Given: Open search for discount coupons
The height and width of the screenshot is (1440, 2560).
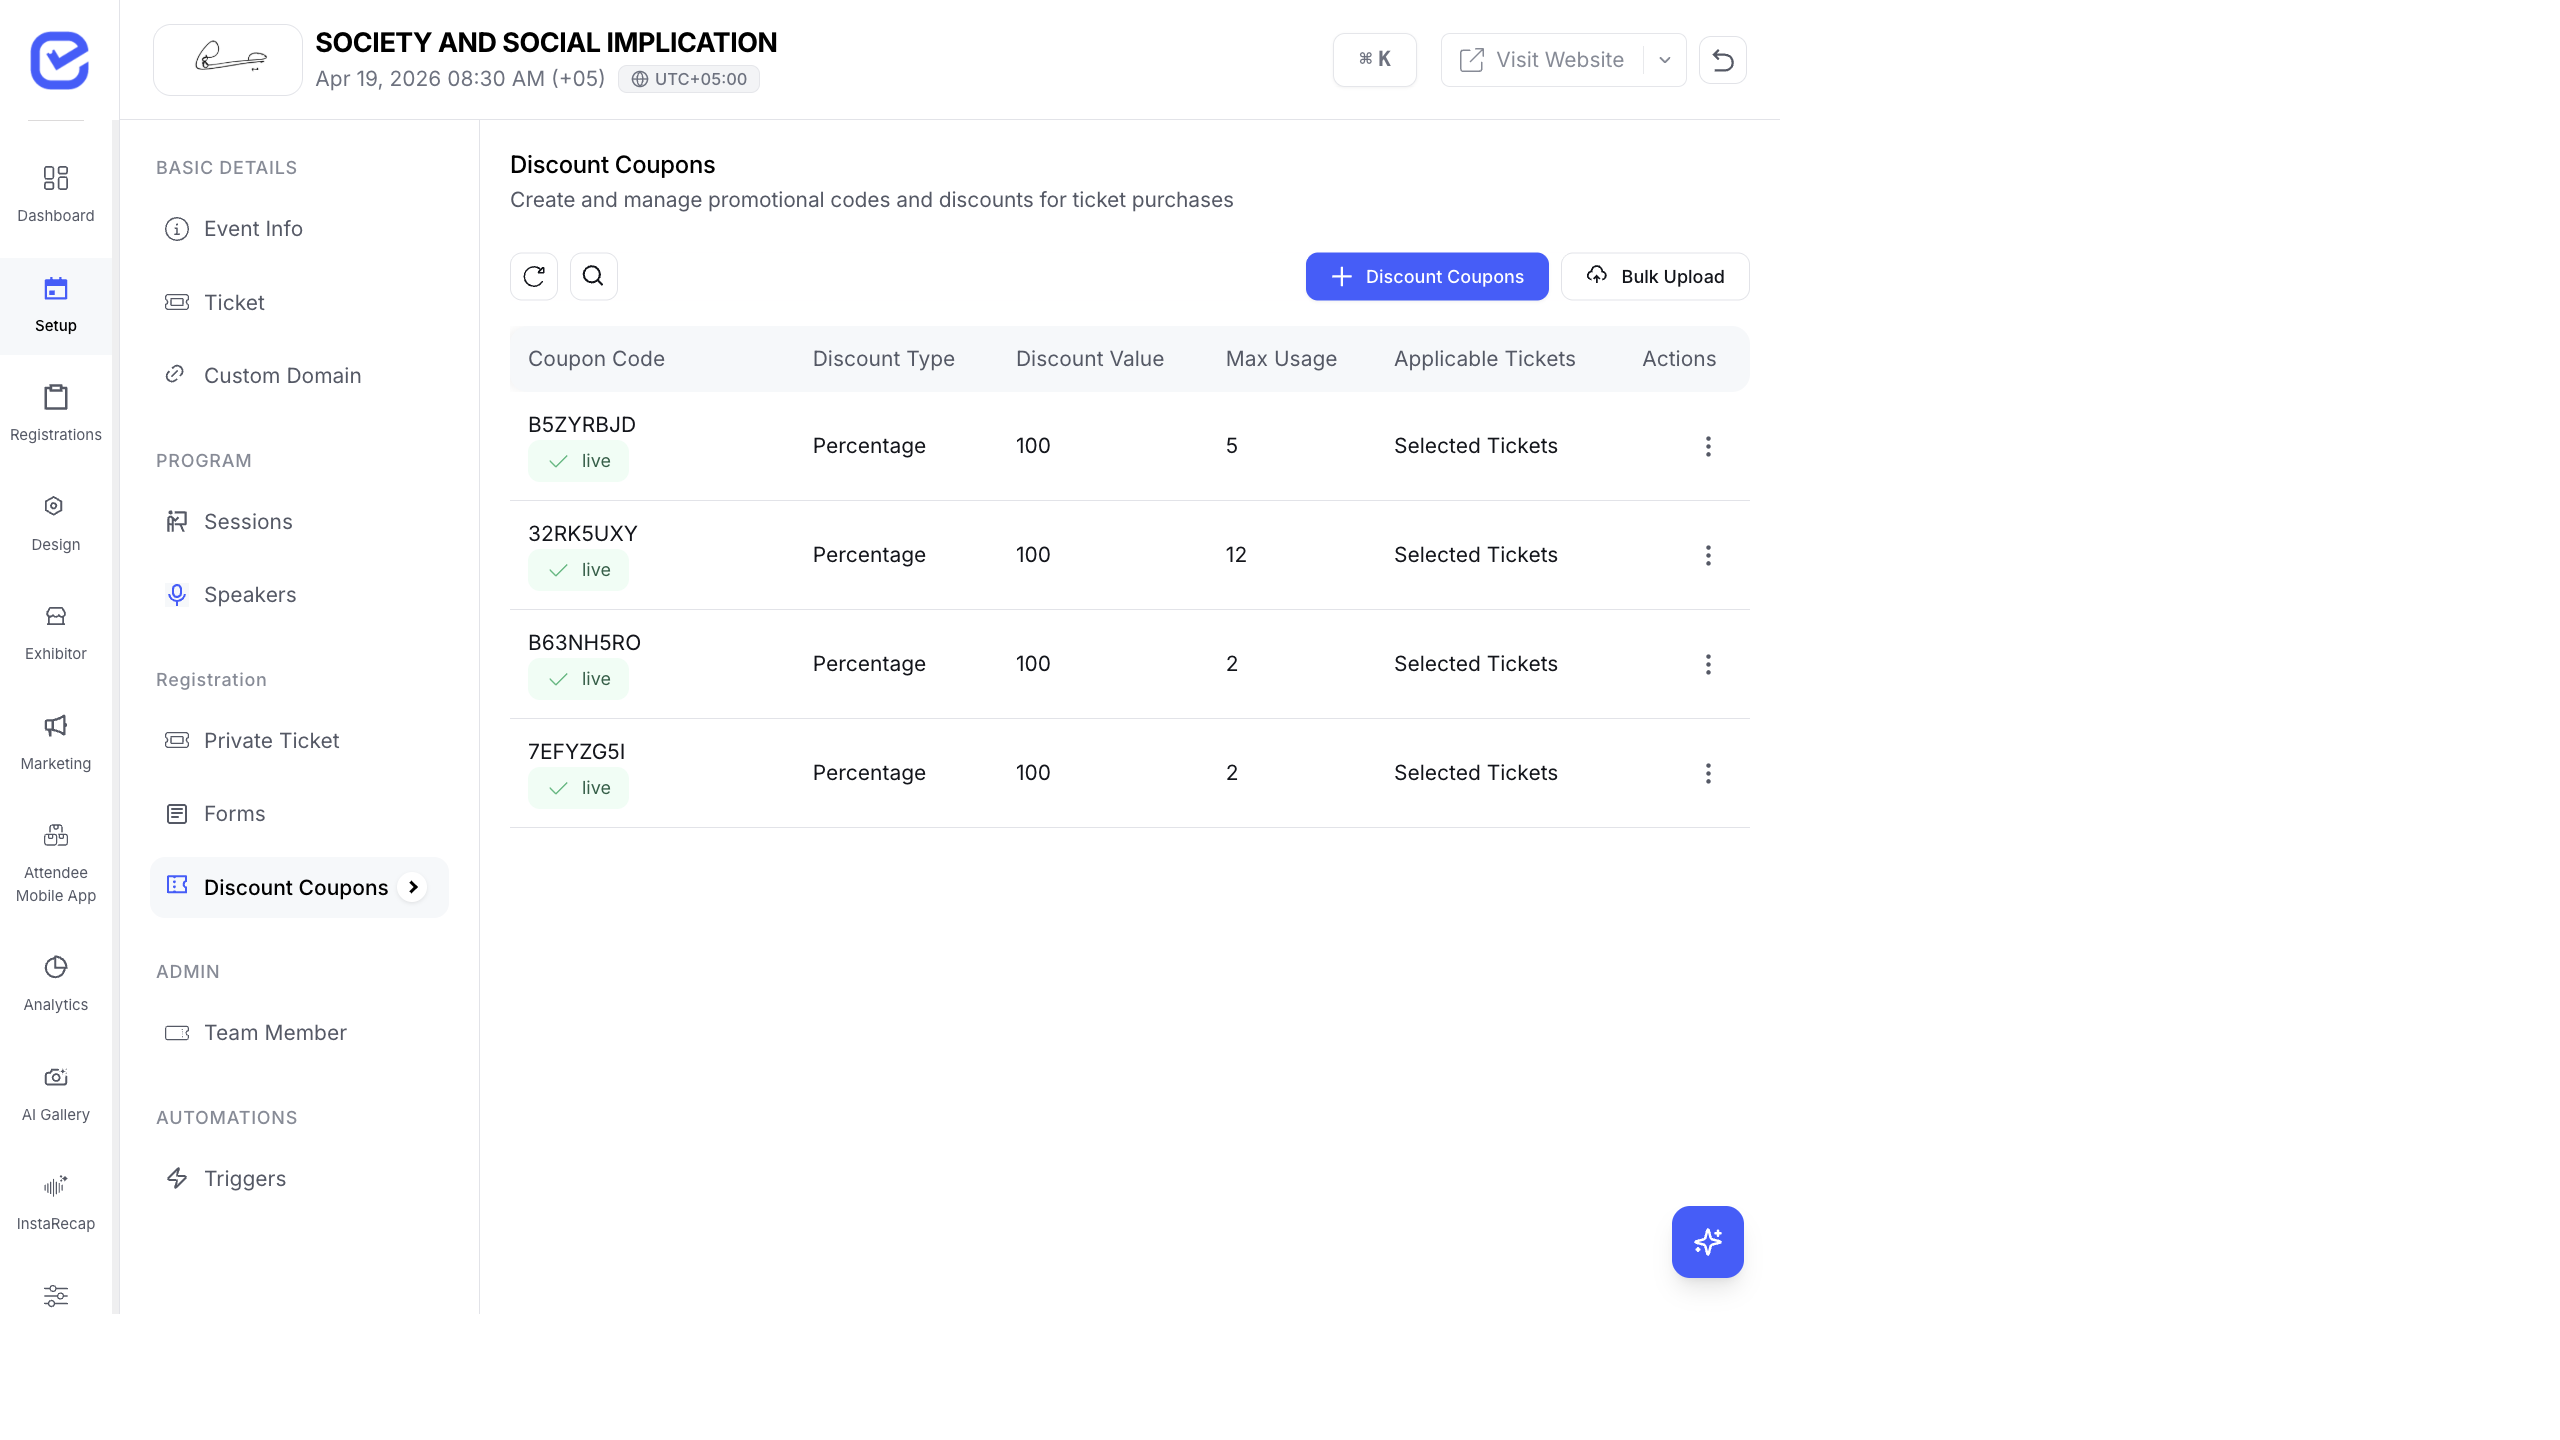Looking at the screenshot, I should 593,276.
